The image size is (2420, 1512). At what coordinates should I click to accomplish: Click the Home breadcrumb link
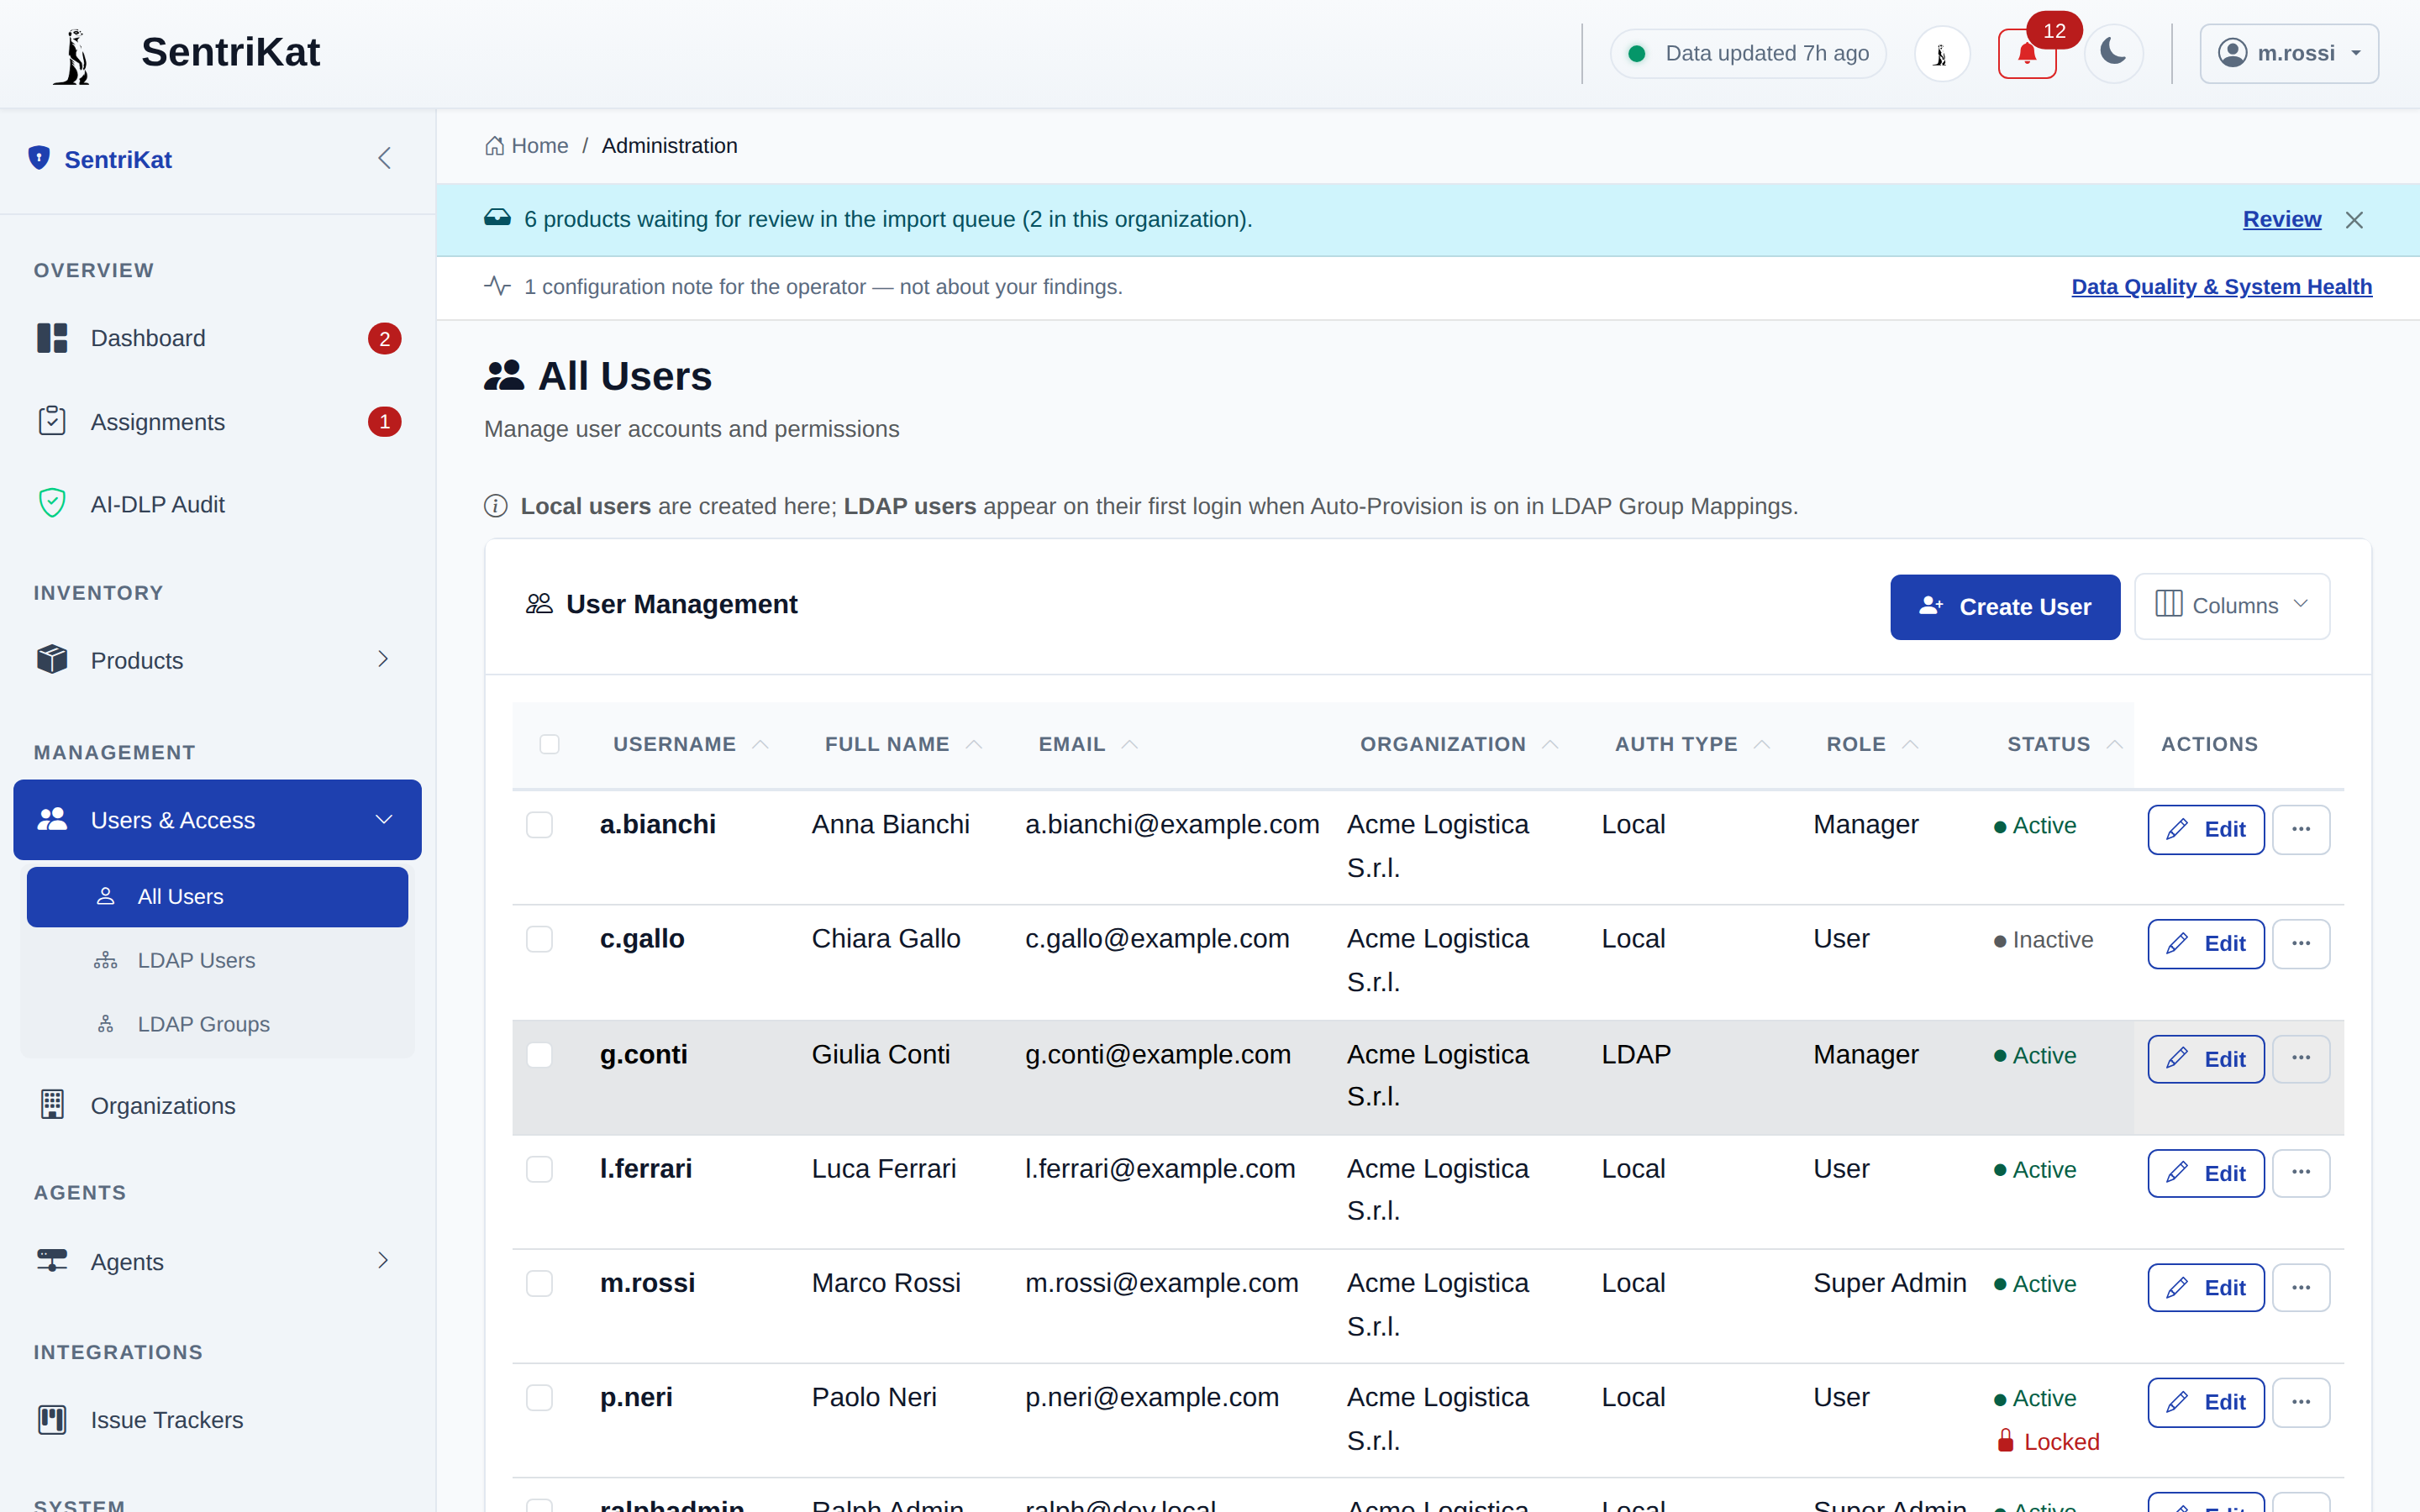527,146
